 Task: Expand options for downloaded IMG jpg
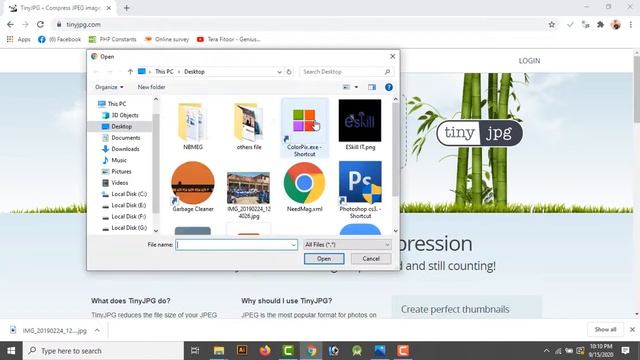click(97, 330)
